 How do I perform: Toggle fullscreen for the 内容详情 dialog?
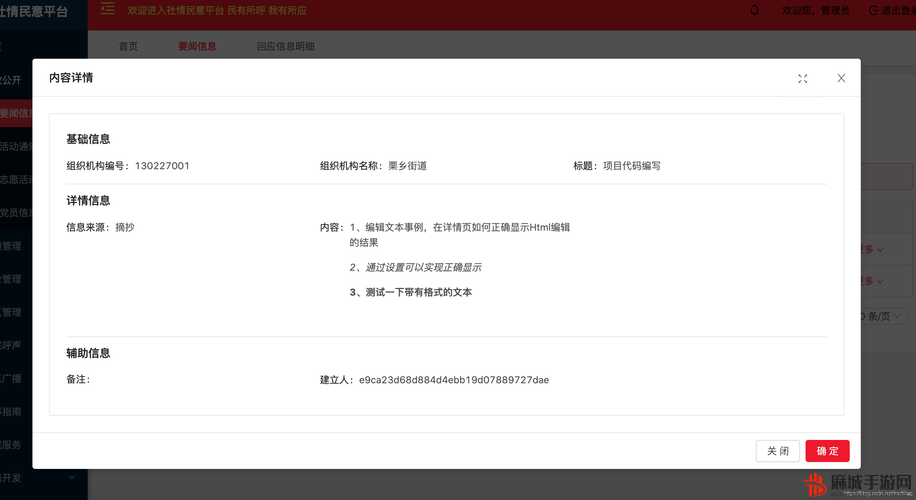(x=803, y=79)
